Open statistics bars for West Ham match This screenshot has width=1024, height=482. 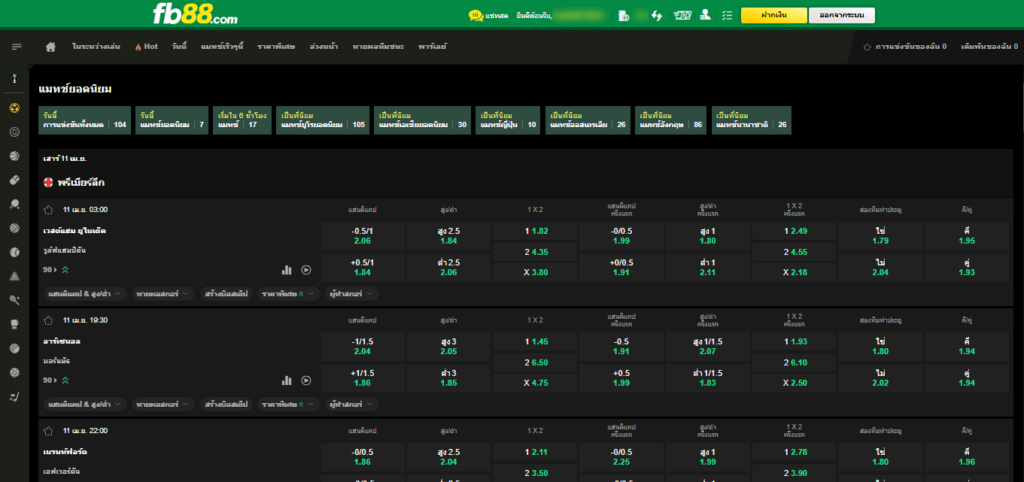[x=286, y=270]
